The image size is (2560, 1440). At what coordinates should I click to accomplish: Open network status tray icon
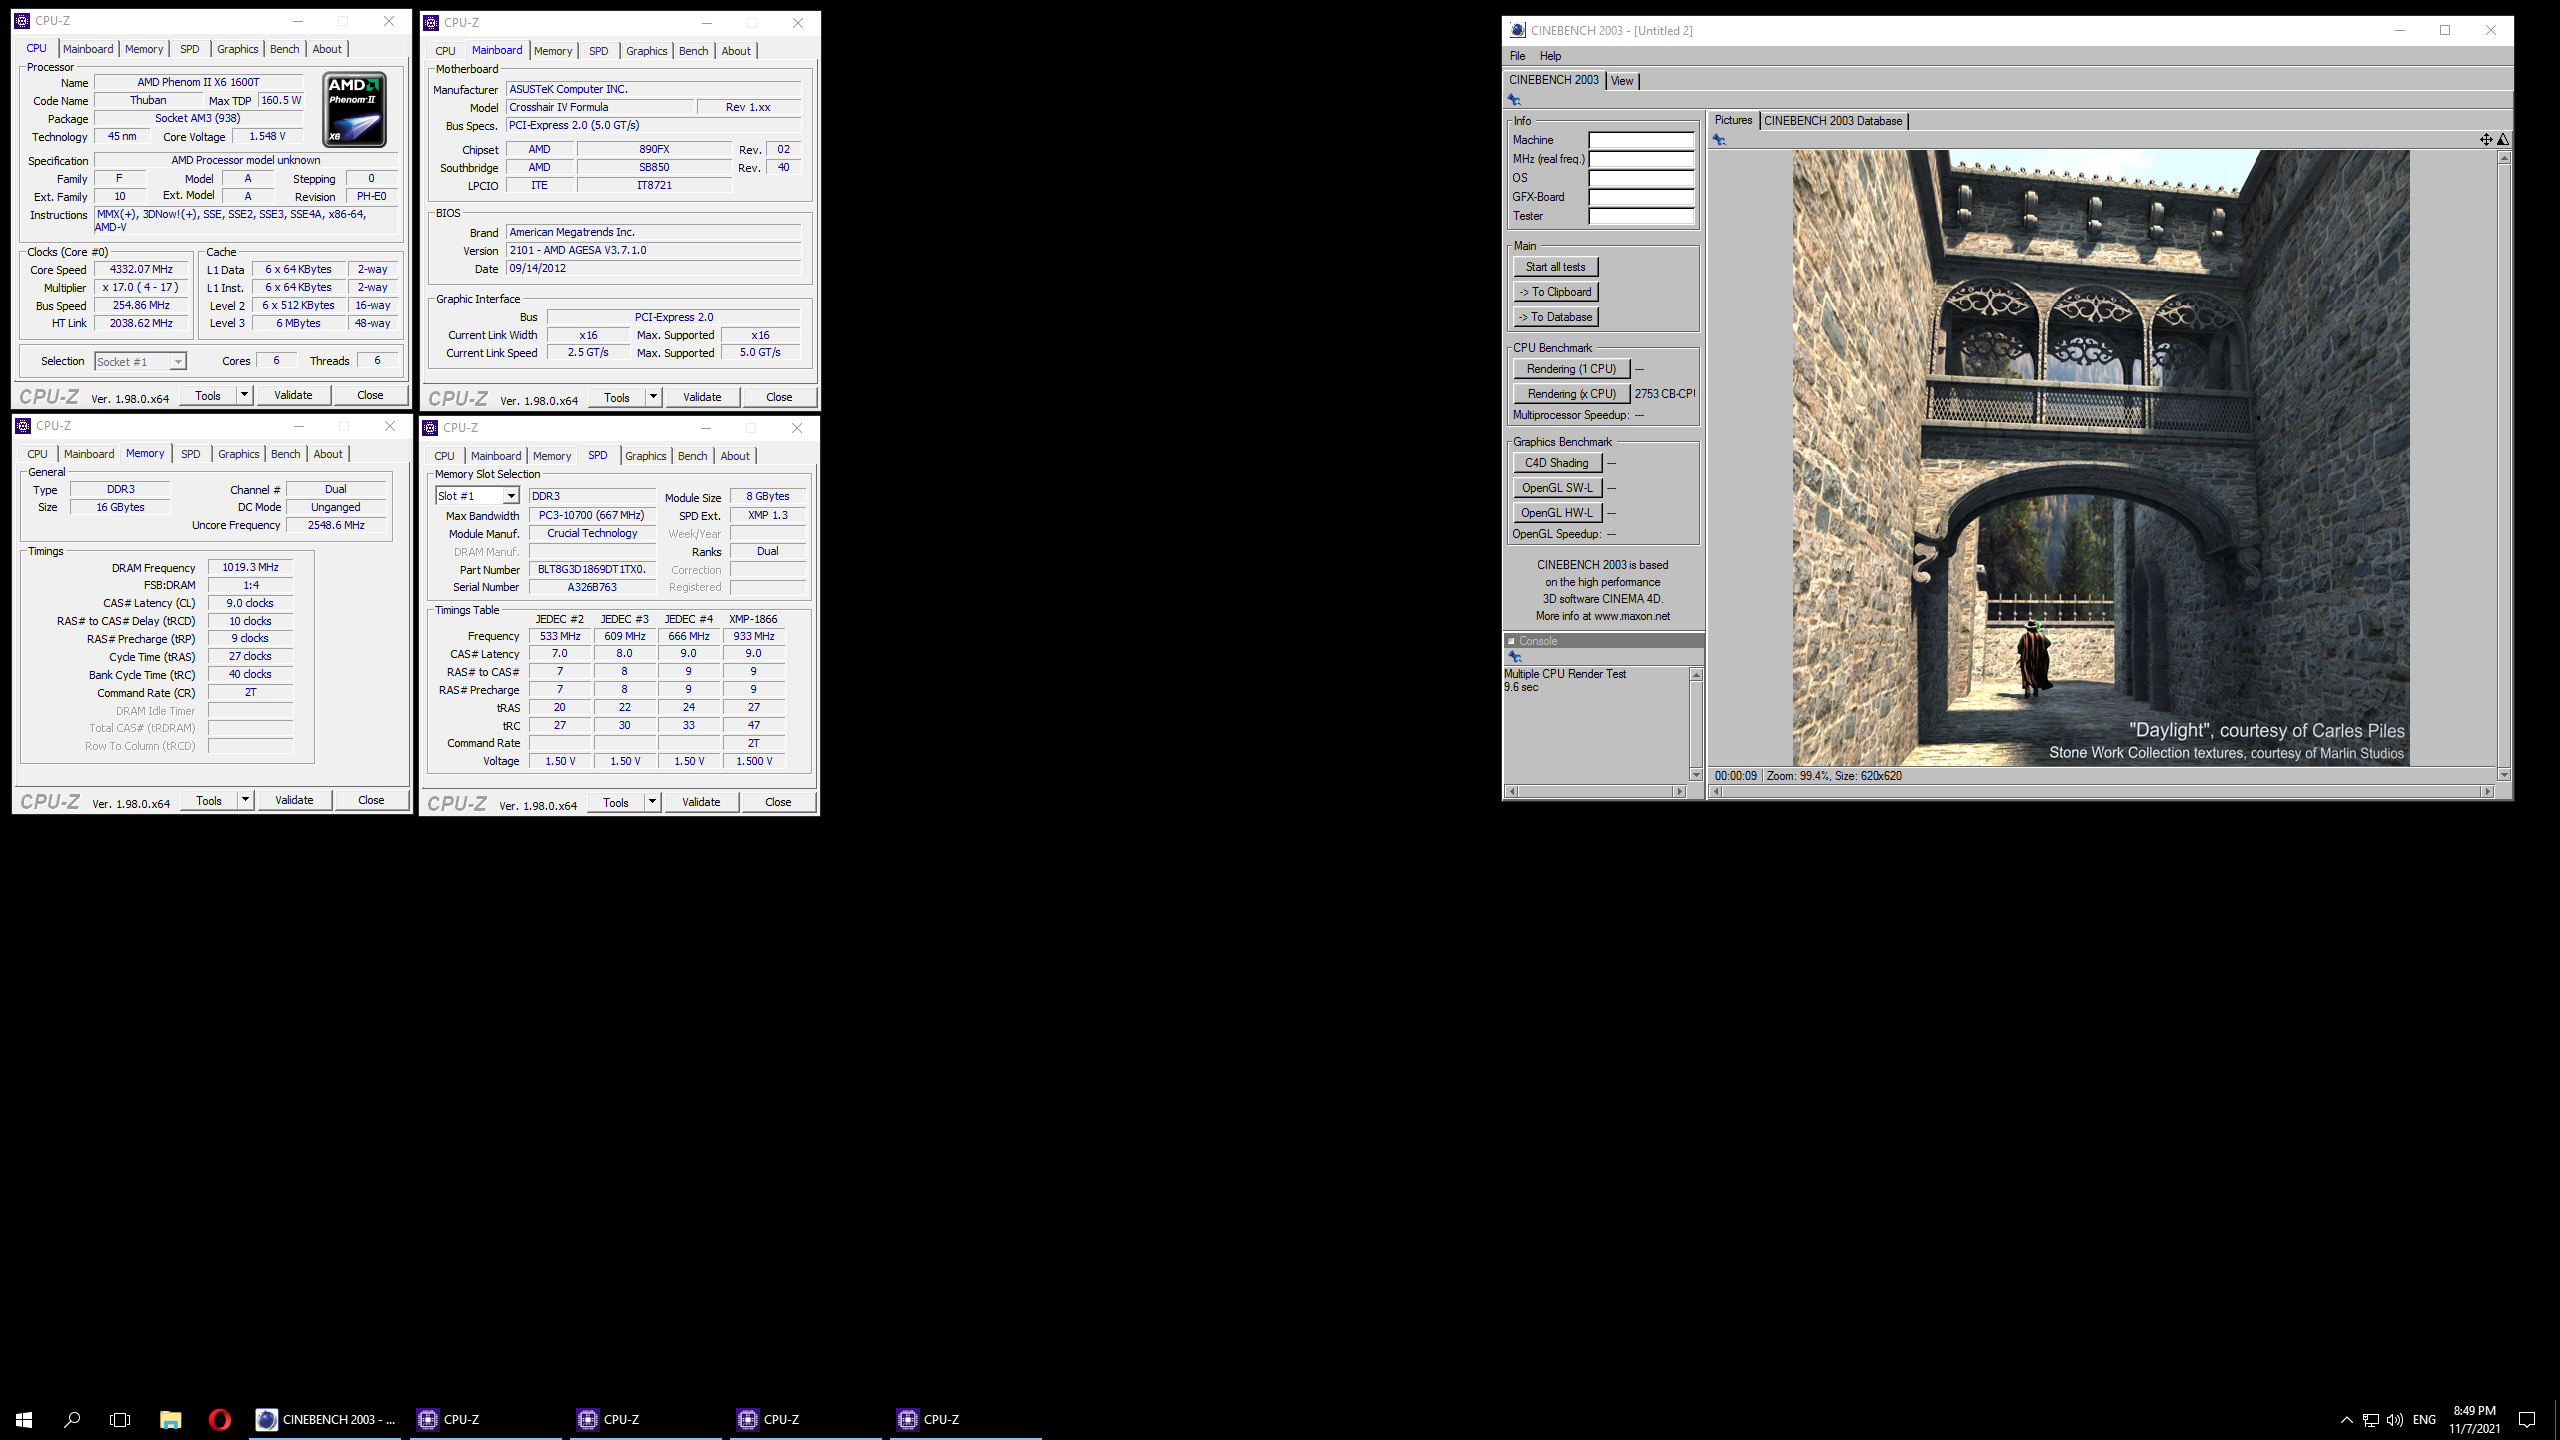[x=2370, y=1419]
